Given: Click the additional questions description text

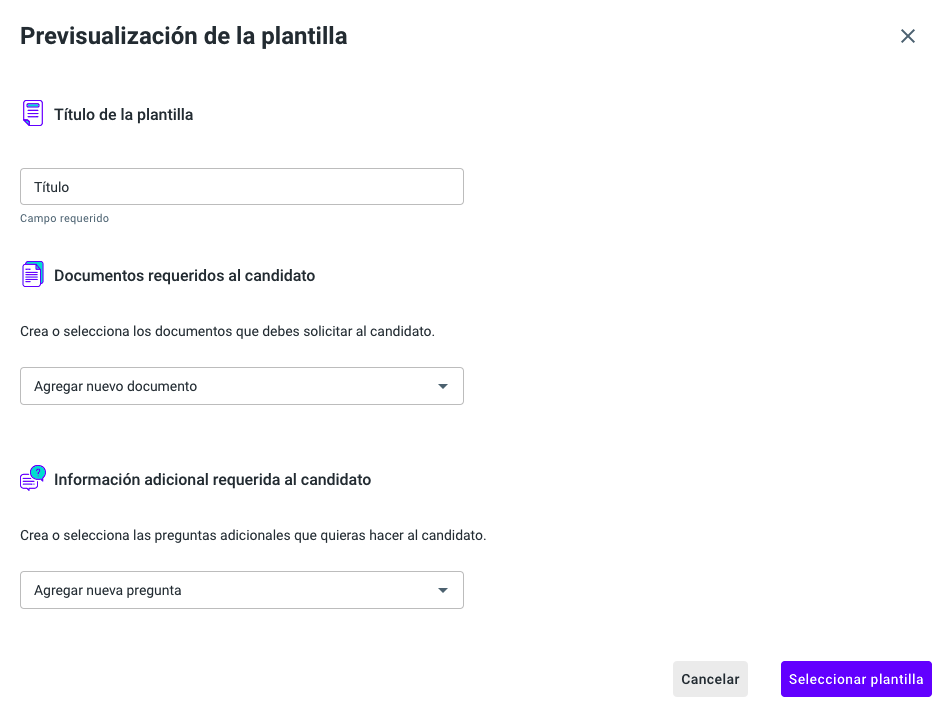Looking at the screenshot, I should [x=253, y=535].
